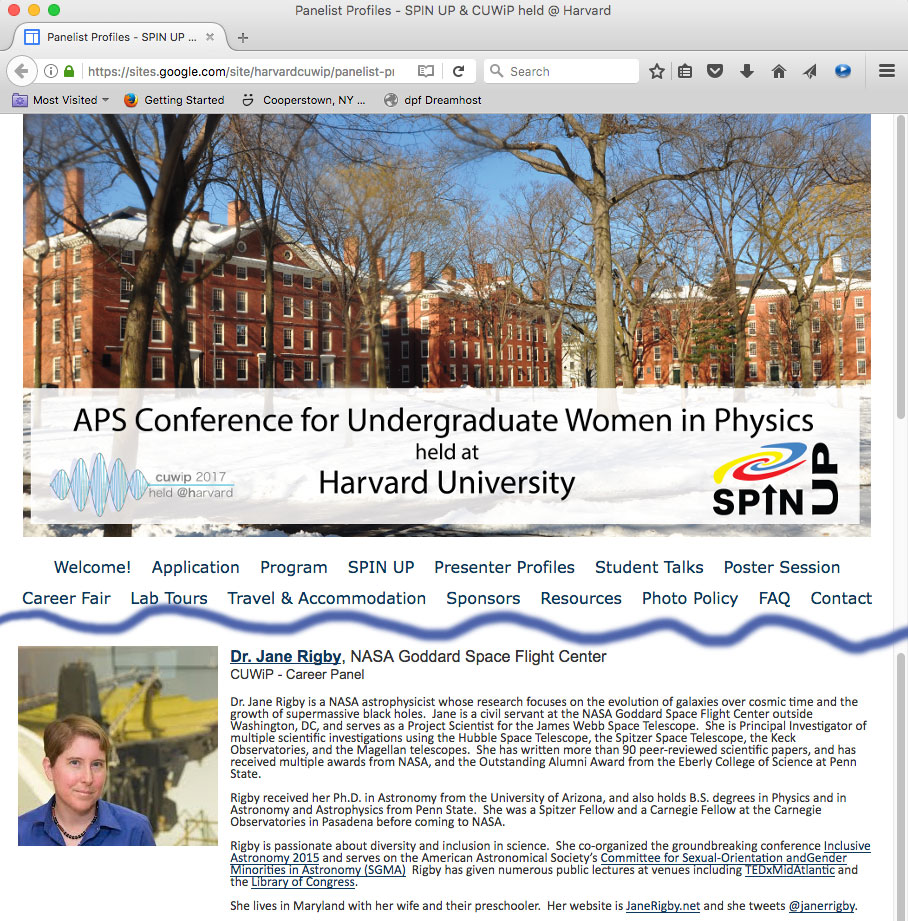This screenshot has height=921, width=908.
Task: Open the Program page
Action: 294,567
